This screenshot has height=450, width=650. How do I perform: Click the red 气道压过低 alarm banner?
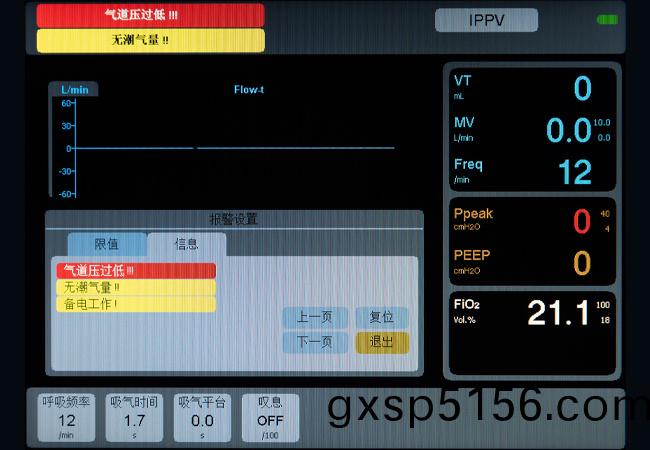point(150,15)
